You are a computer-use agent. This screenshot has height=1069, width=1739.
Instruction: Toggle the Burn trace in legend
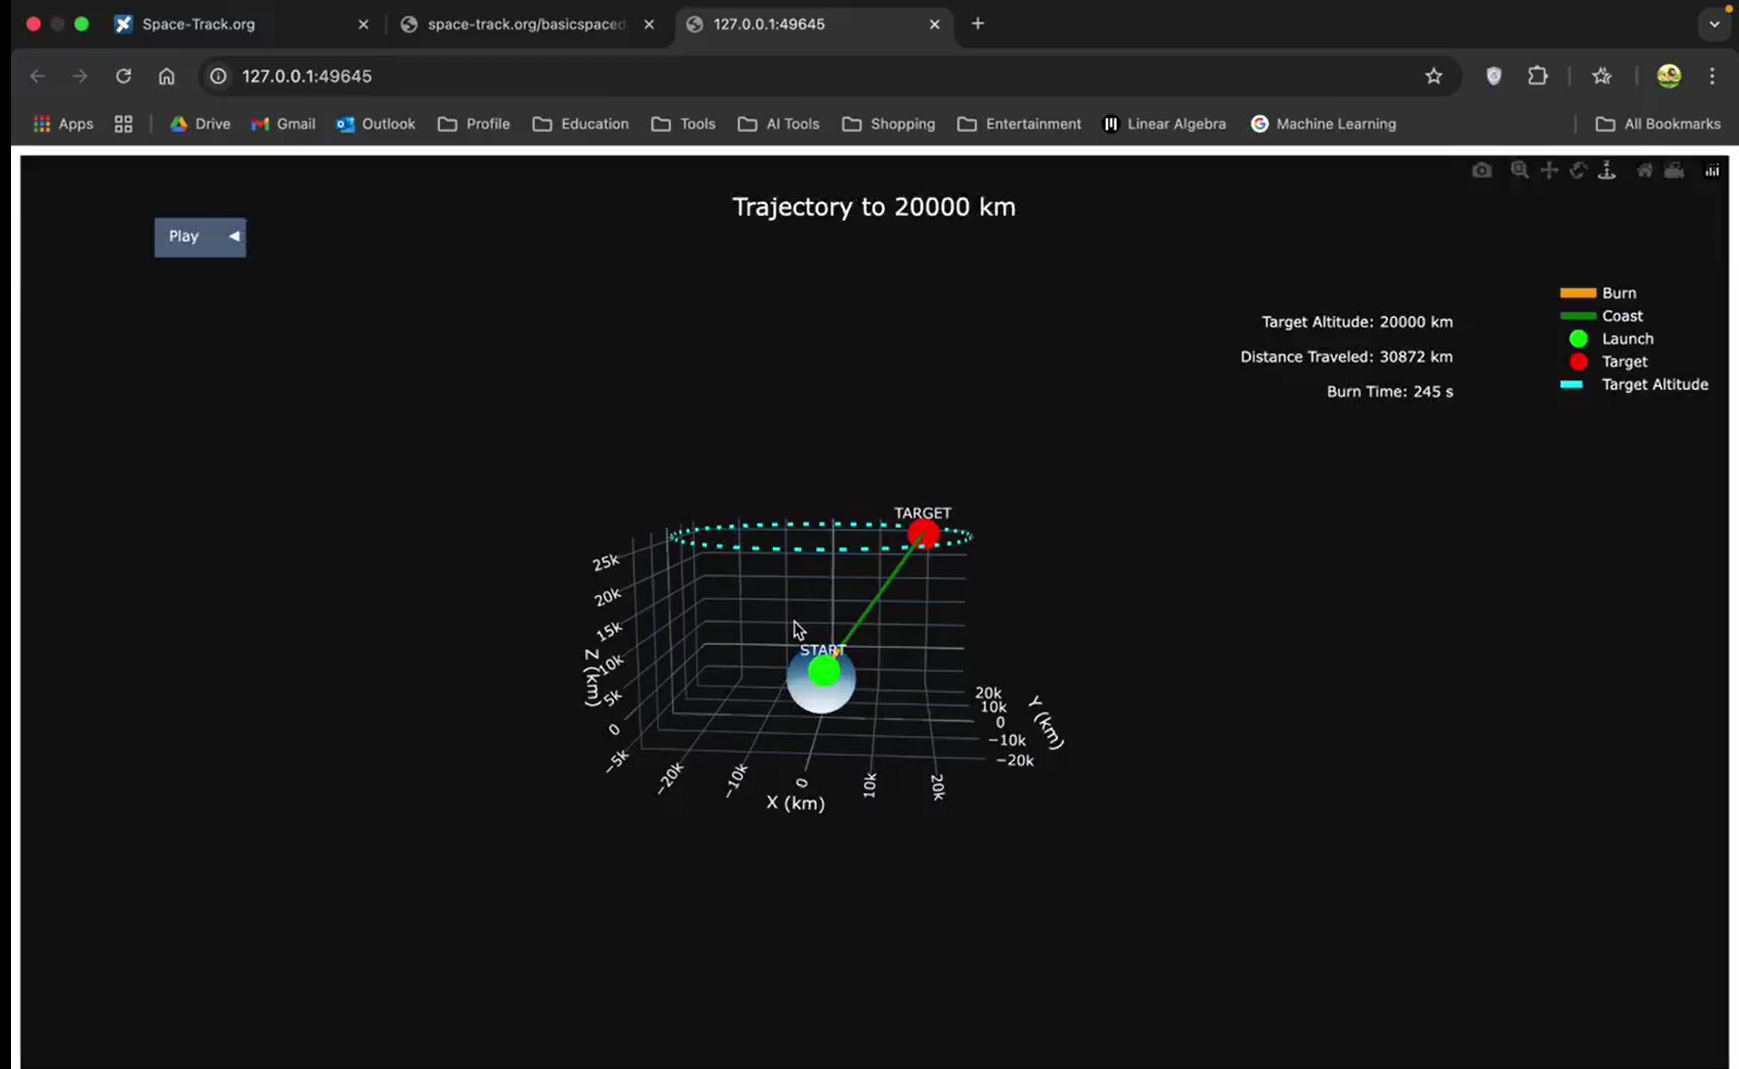1598,293
